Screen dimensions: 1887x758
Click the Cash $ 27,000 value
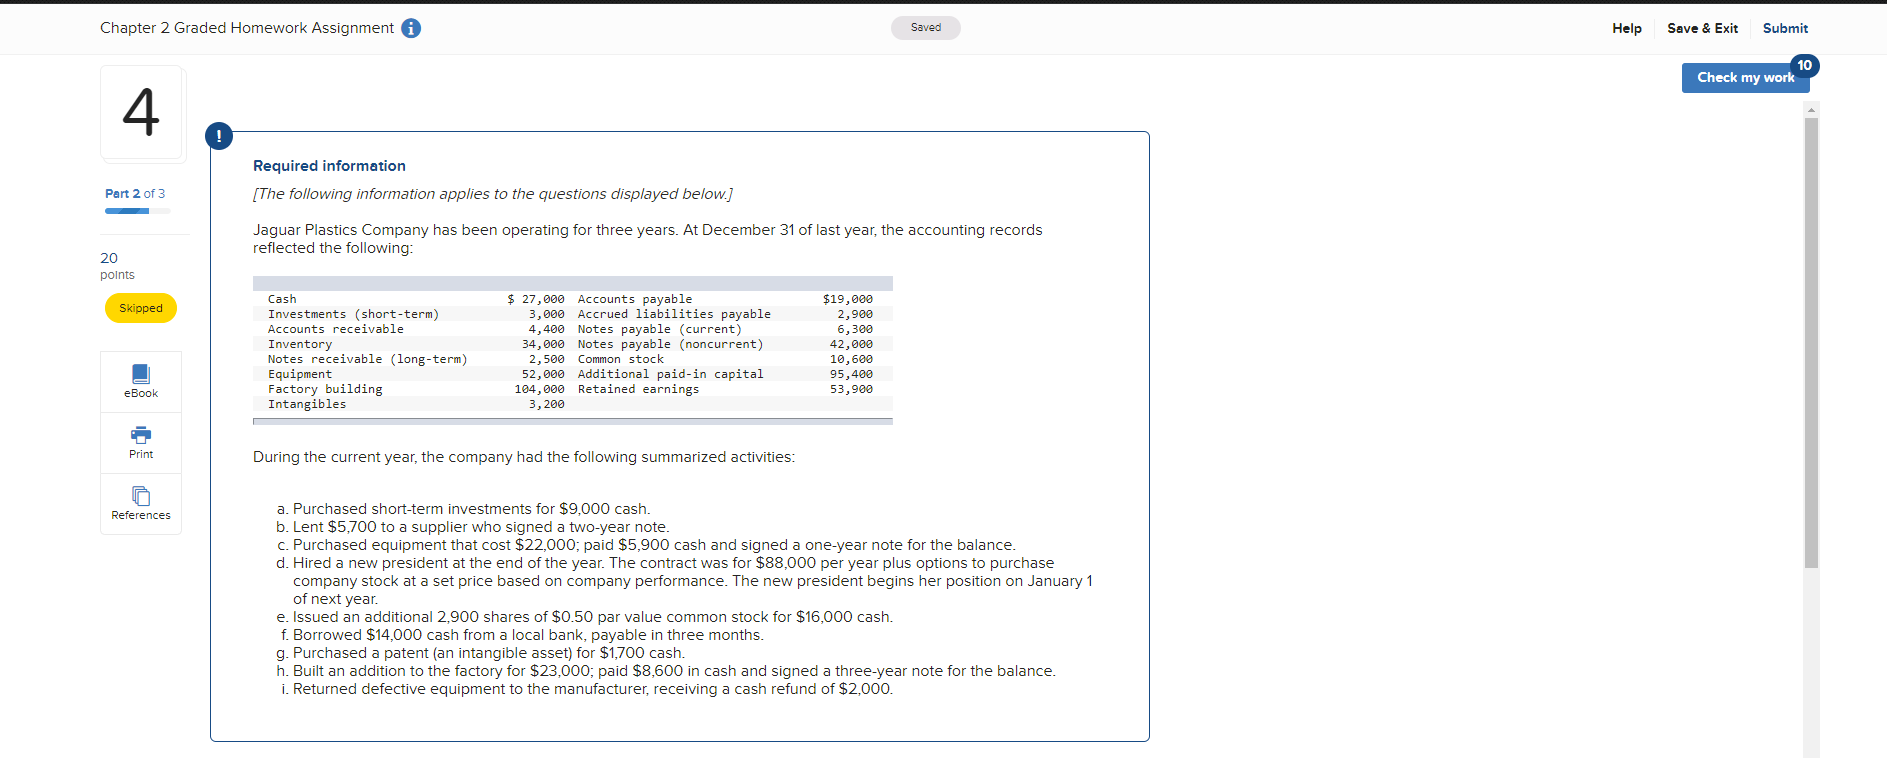(536, 299)
